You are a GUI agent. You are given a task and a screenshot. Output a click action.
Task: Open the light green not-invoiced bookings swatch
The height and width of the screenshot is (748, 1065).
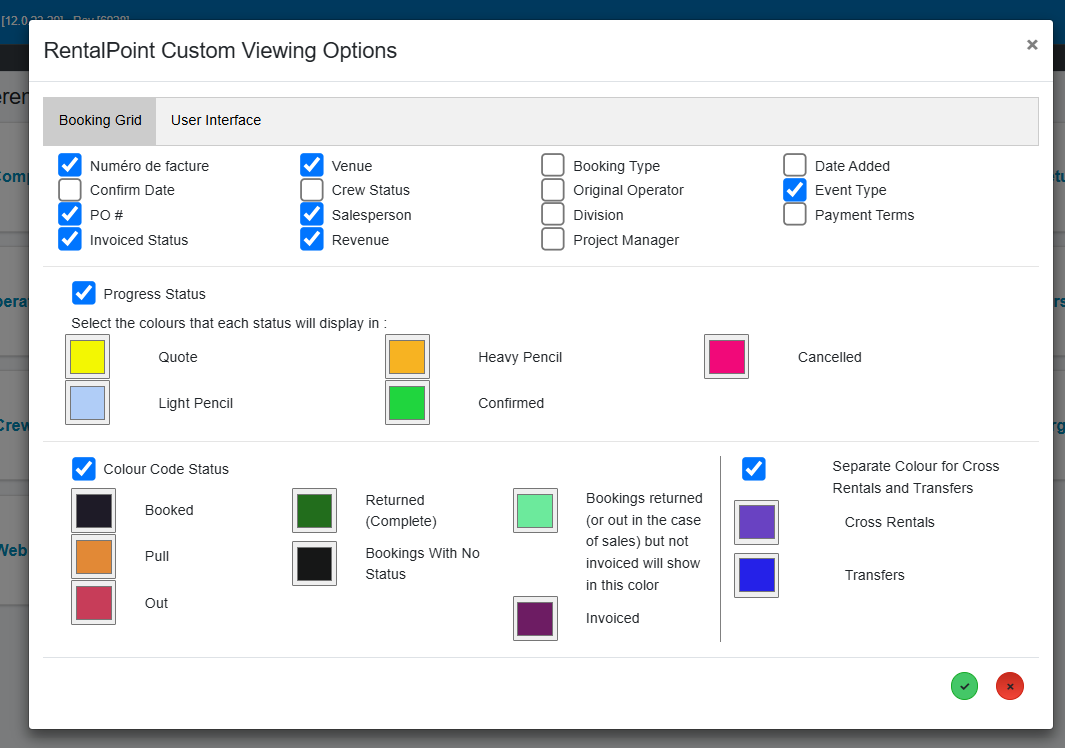pyautogui.click(x=535, y=511)
